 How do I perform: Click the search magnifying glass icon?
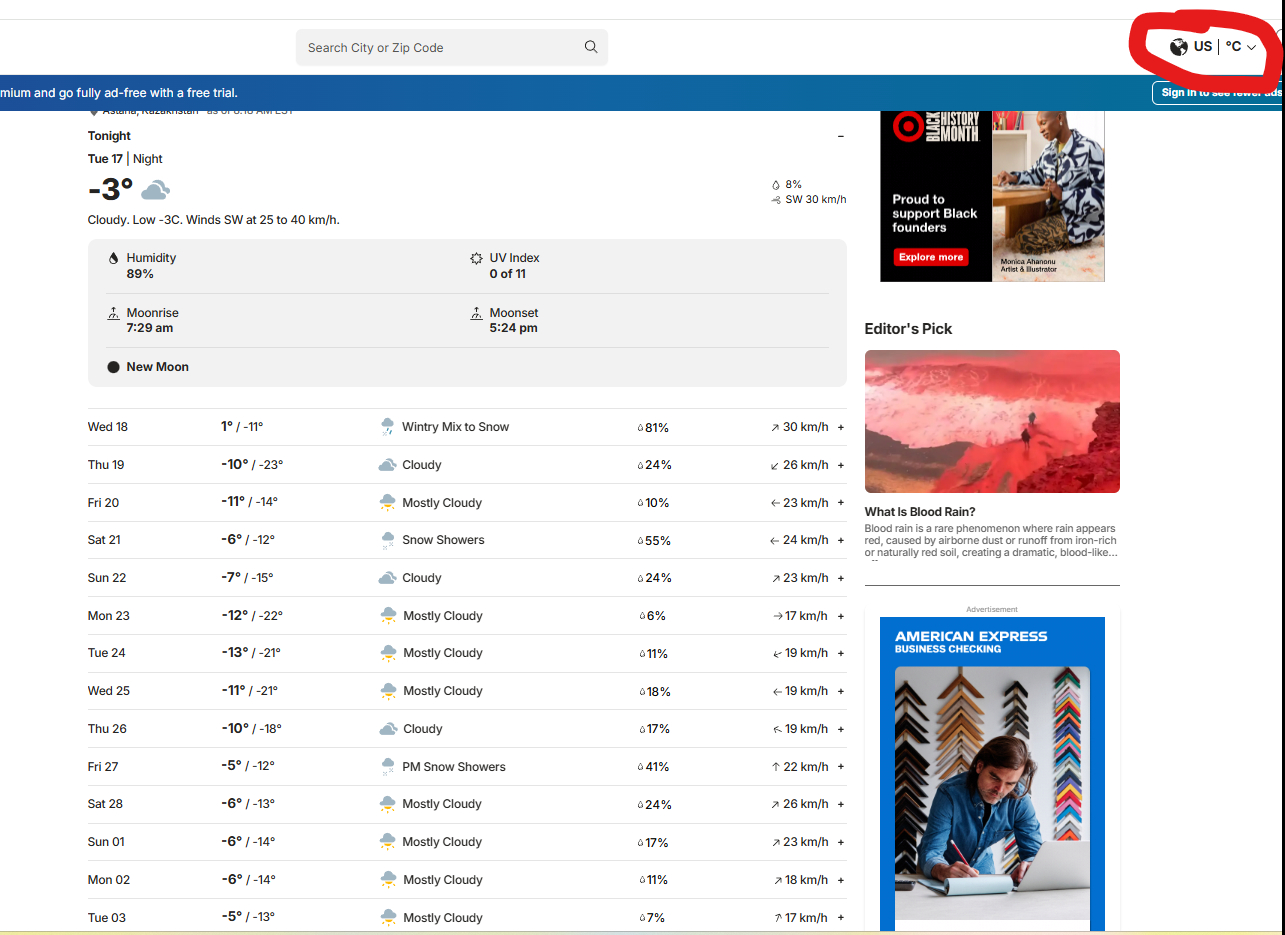click(x=591, y=47)
